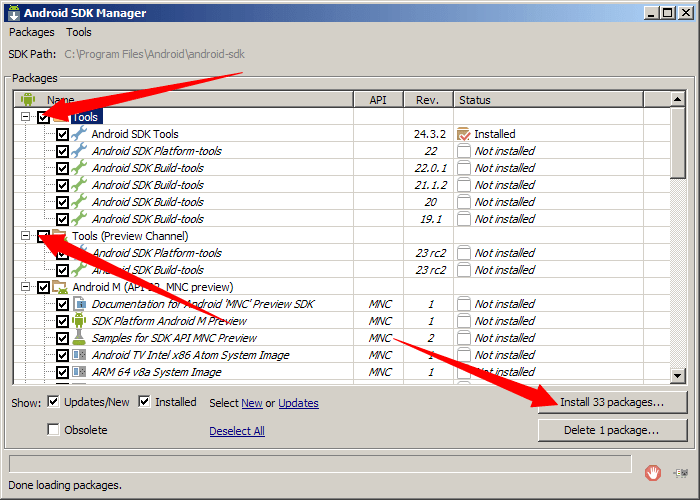Click the system image icon for ARM 64 v8a
This screenshot has height=500, width=700.
[x=79, y=372]
